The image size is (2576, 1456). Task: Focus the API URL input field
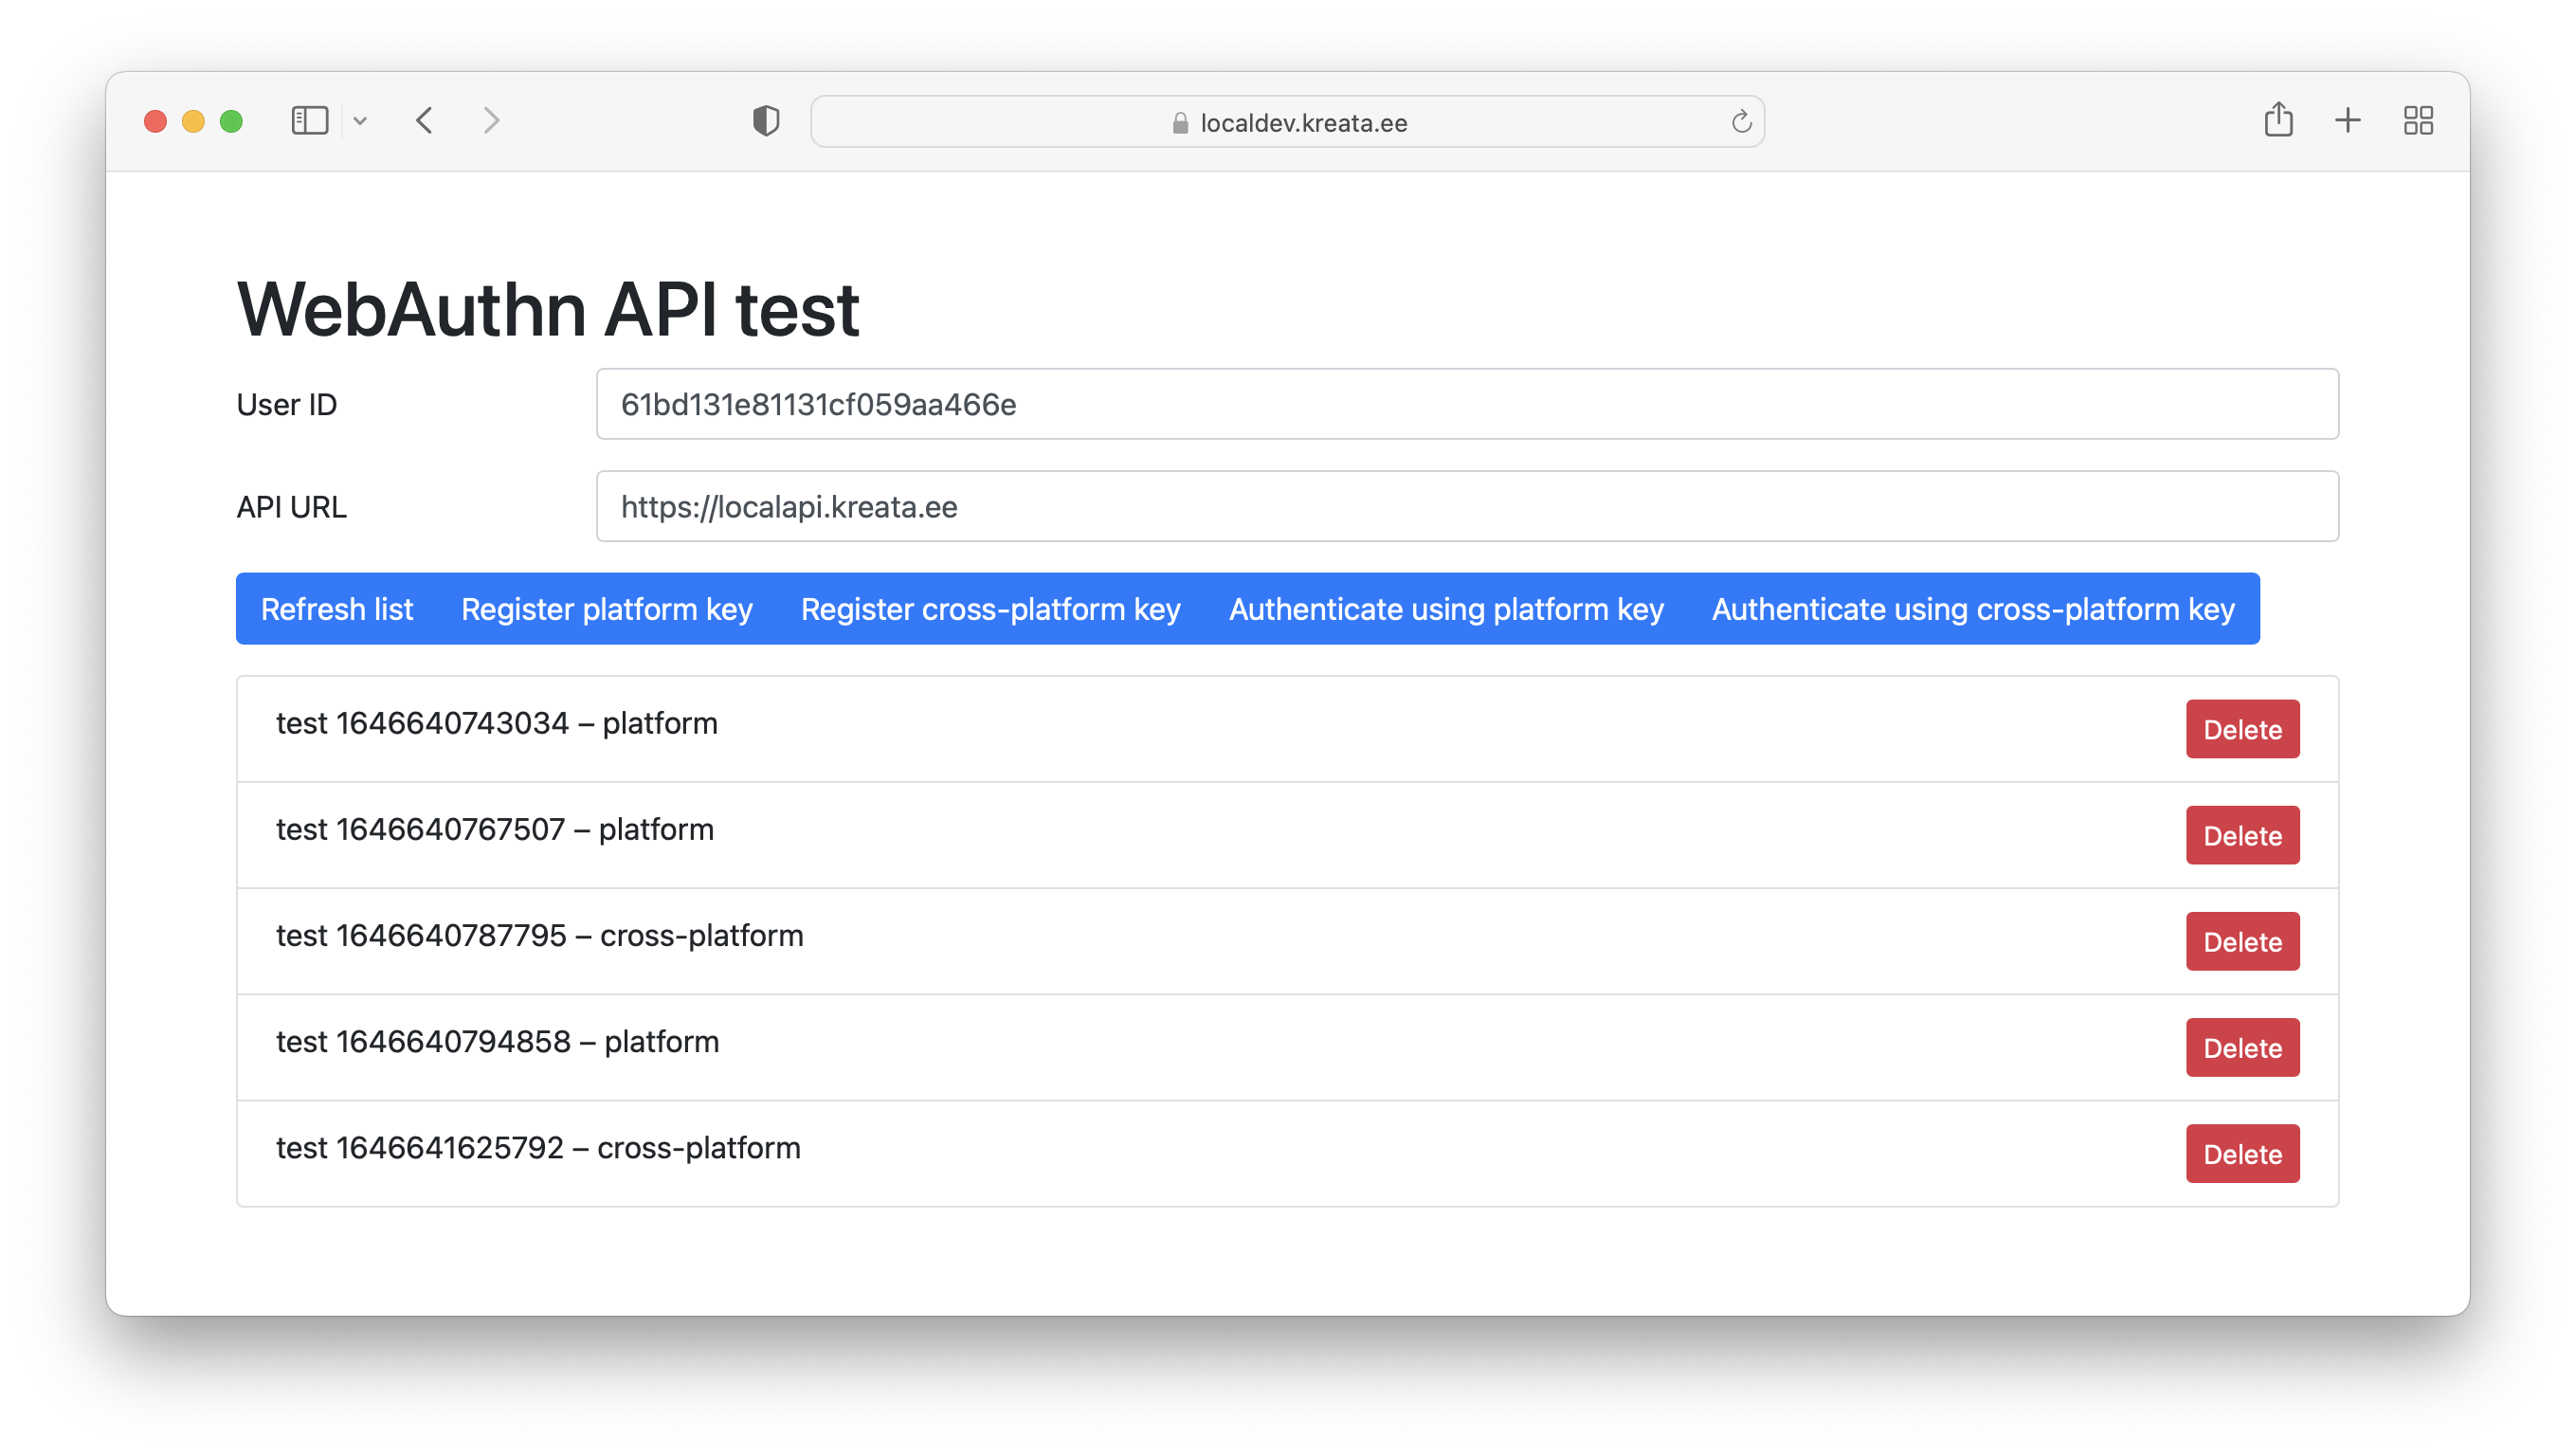pos(1467,506)
